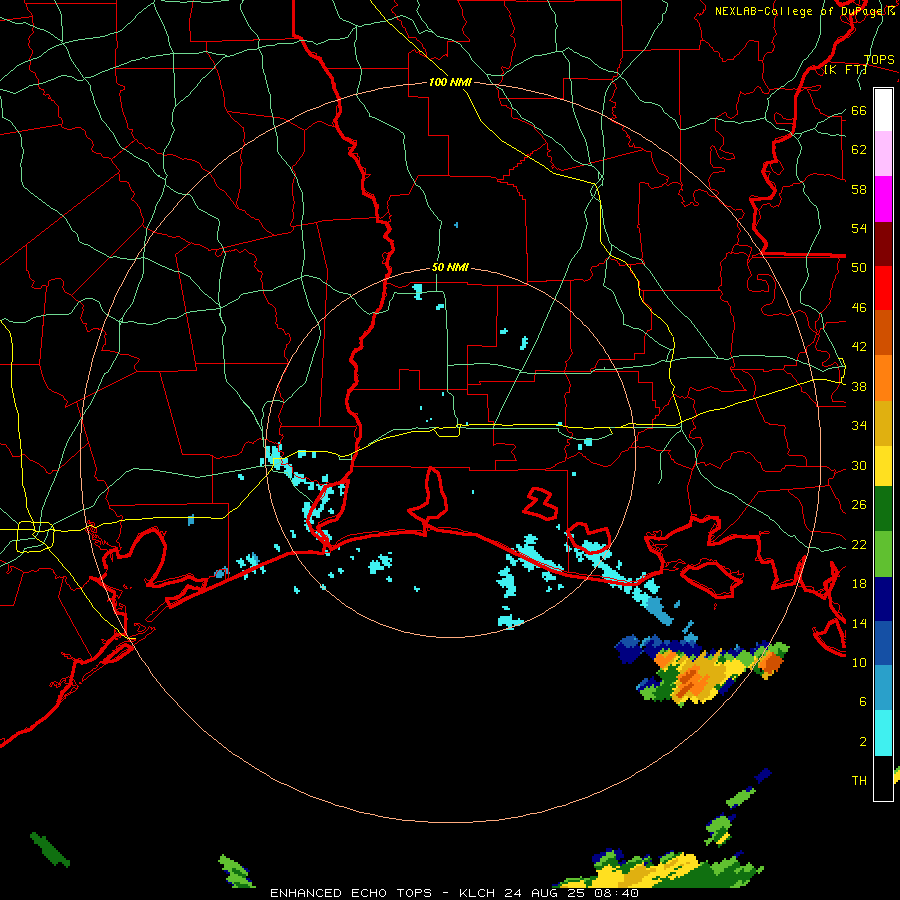The height and width of the screenshot is (900, 900).
Task: Click the 50 NMI range ring label
Action: tap(450, 267)
